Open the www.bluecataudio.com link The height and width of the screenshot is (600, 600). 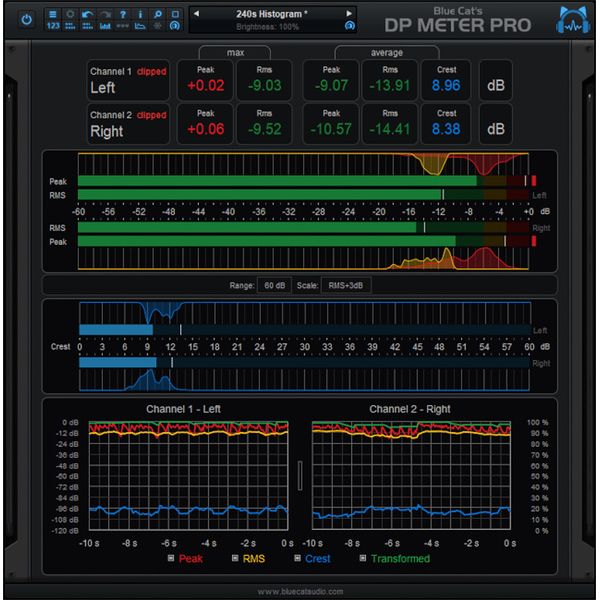click(300, 592)
